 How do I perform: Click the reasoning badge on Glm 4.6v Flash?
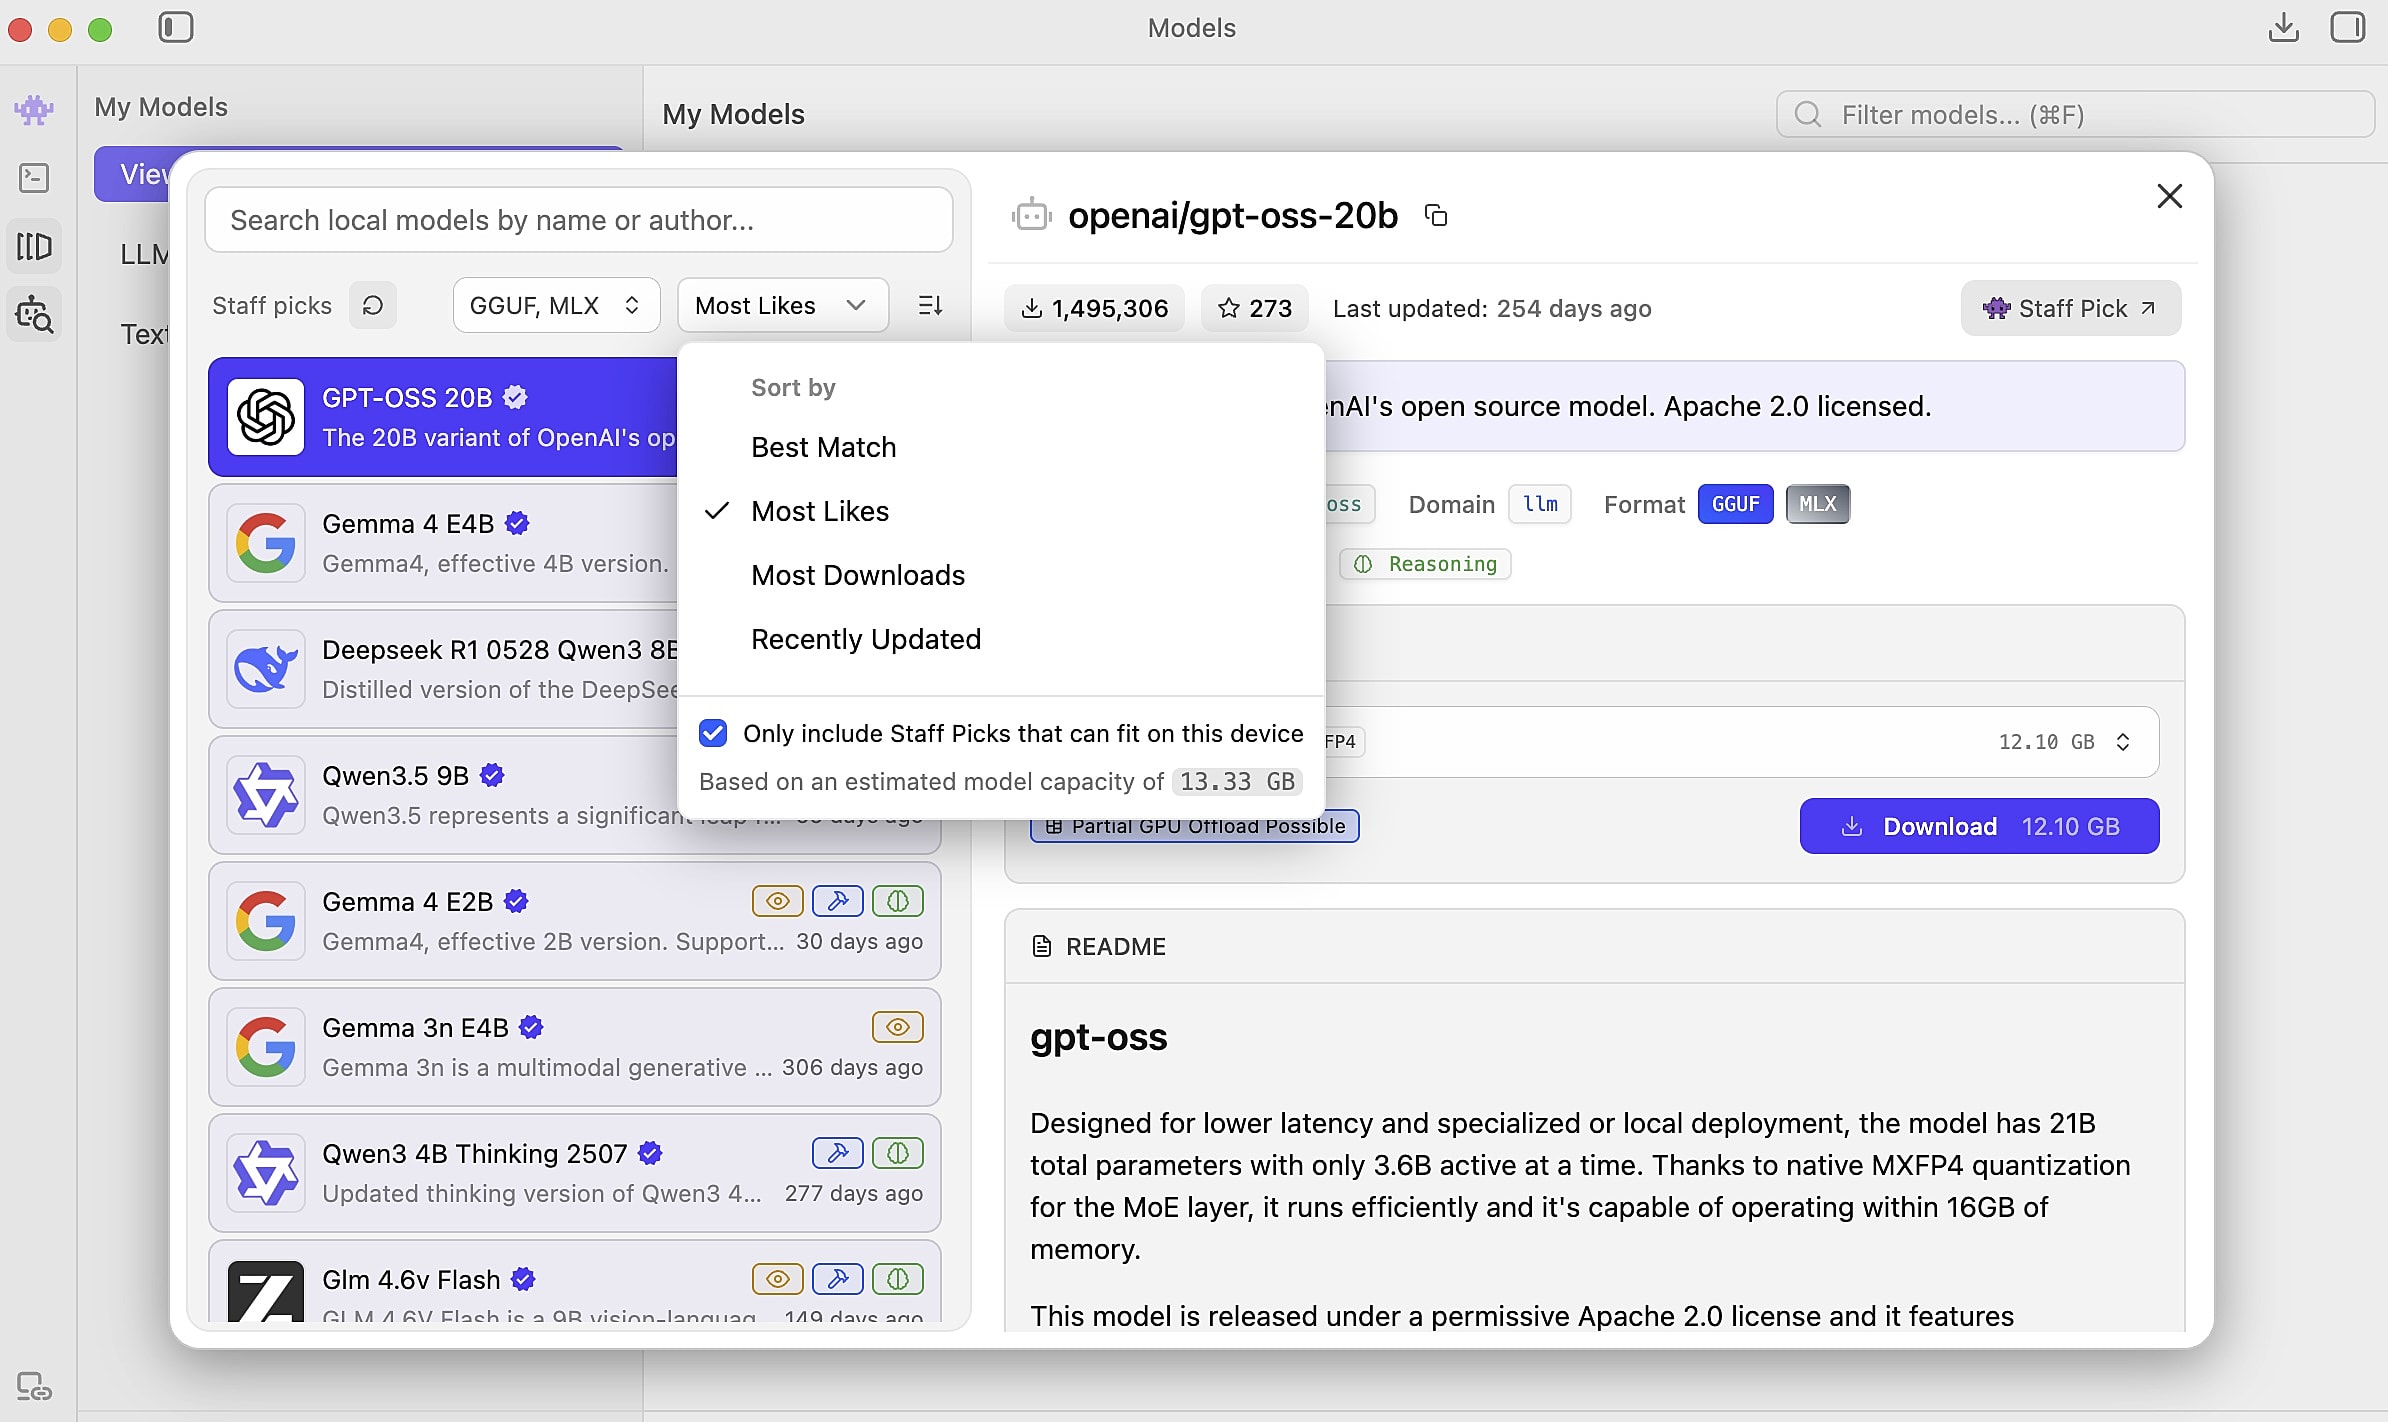[x=898, y=1279]
